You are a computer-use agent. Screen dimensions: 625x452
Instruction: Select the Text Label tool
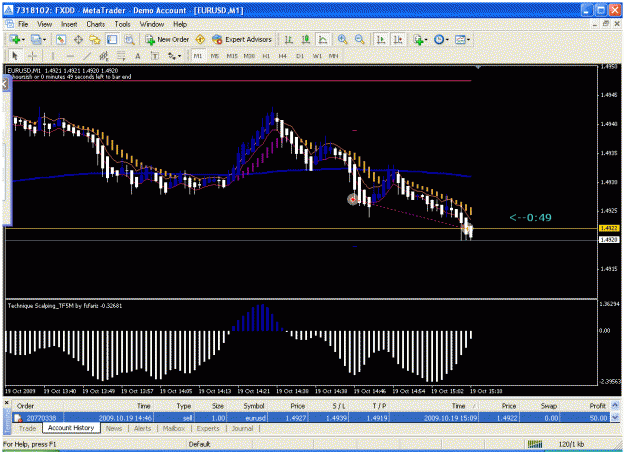point(155,56)
